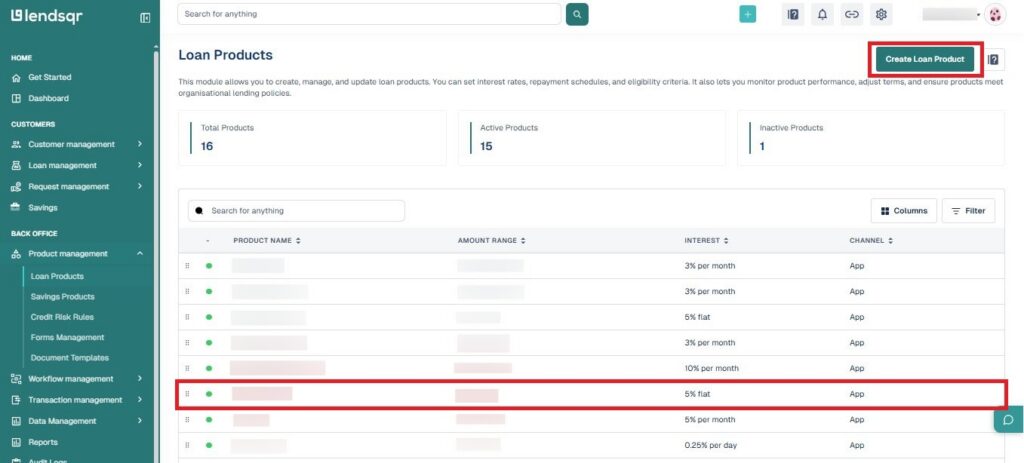The height and width of the screenshot is (463, 1024).
Task: Open Loan Products in the sidebar
Action: point(57,276)
